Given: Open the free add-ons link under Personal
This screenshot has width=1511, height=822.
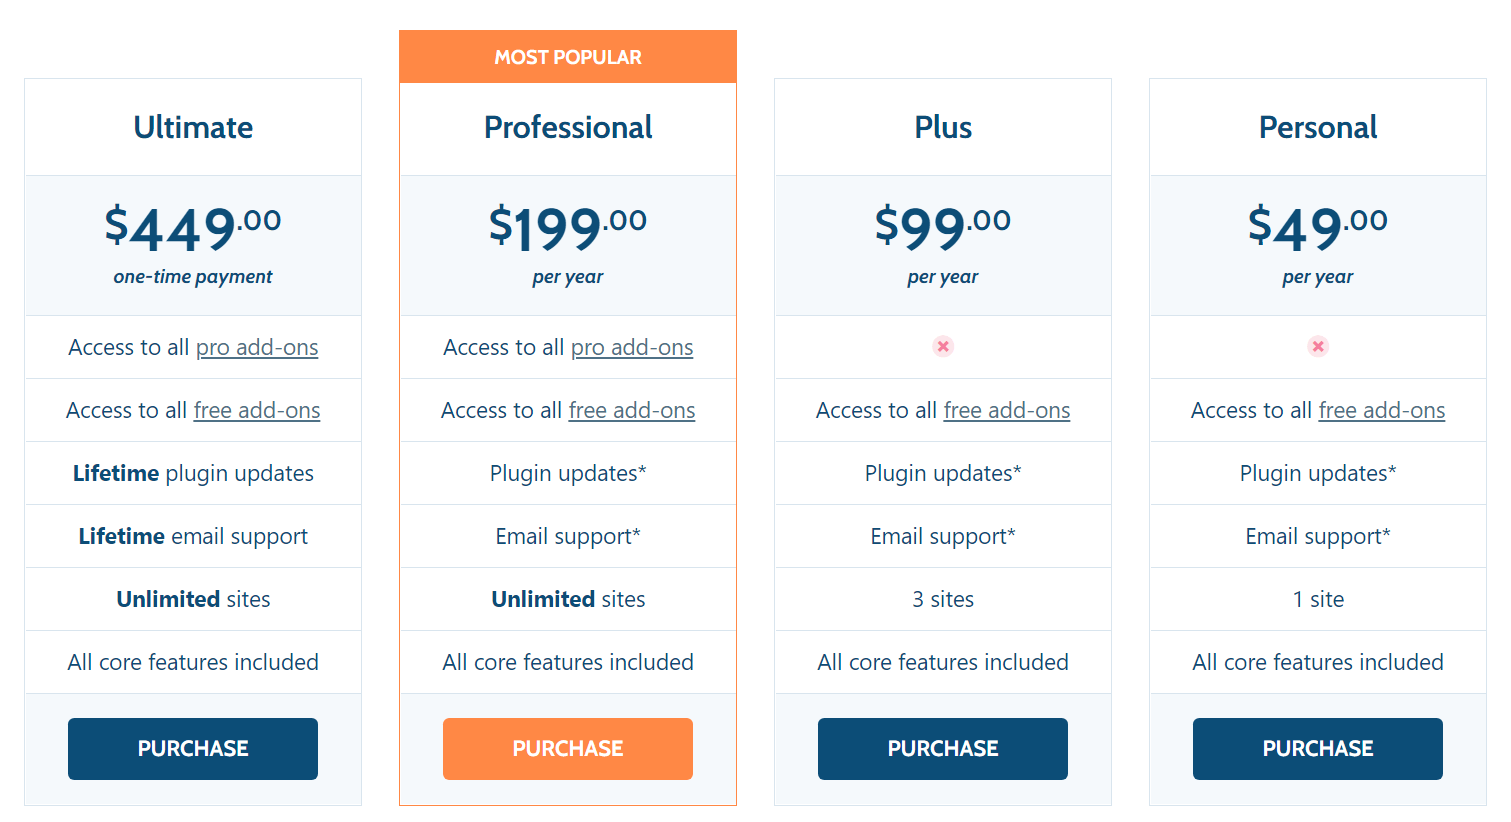Looking at the screenshot, I should tap(1381, 410).
